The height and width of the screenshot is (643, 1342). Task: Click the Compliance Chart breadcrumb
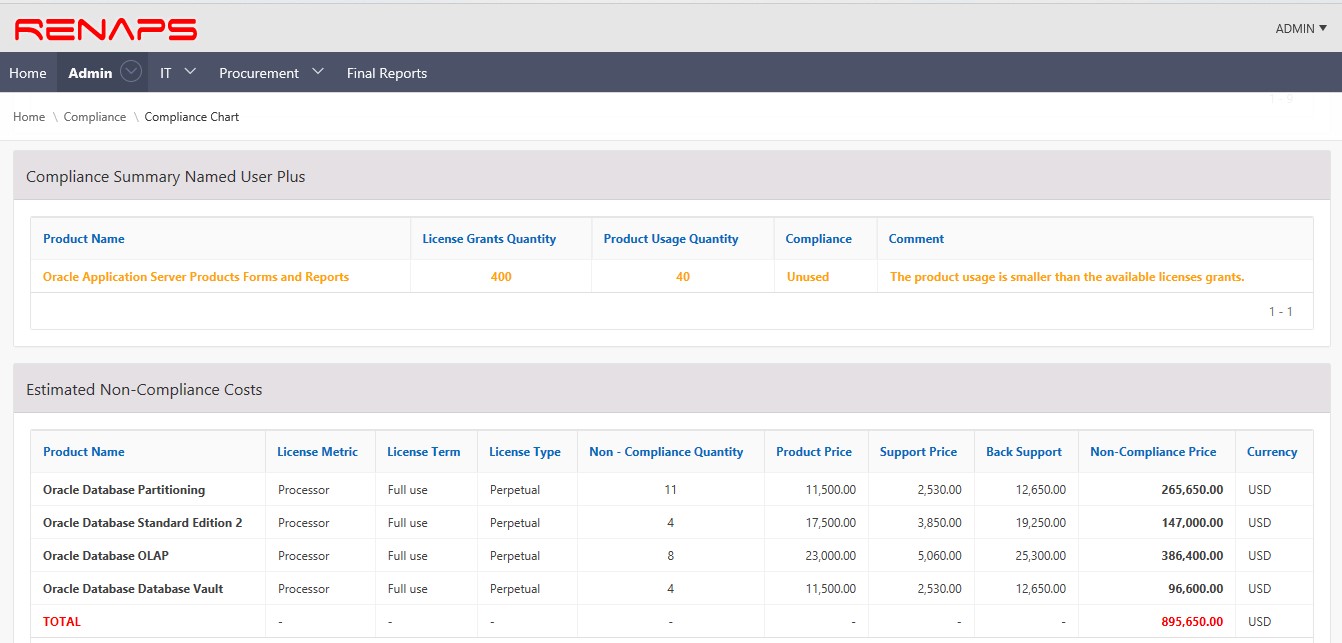pyautogui.click(x=192, y=117)
